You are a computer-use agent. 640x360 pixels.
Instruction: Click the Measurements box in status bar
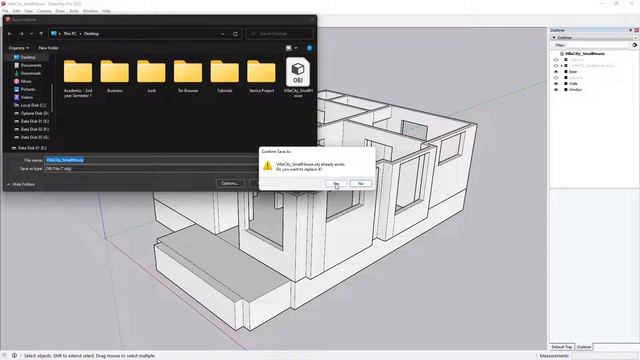606,356
